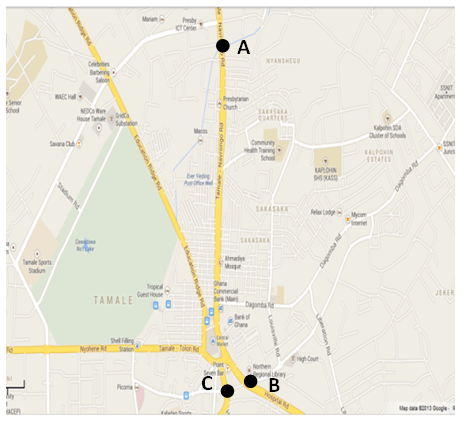
Task: Click the Mycom Internet marker icon
Action: tap(348, 219)
